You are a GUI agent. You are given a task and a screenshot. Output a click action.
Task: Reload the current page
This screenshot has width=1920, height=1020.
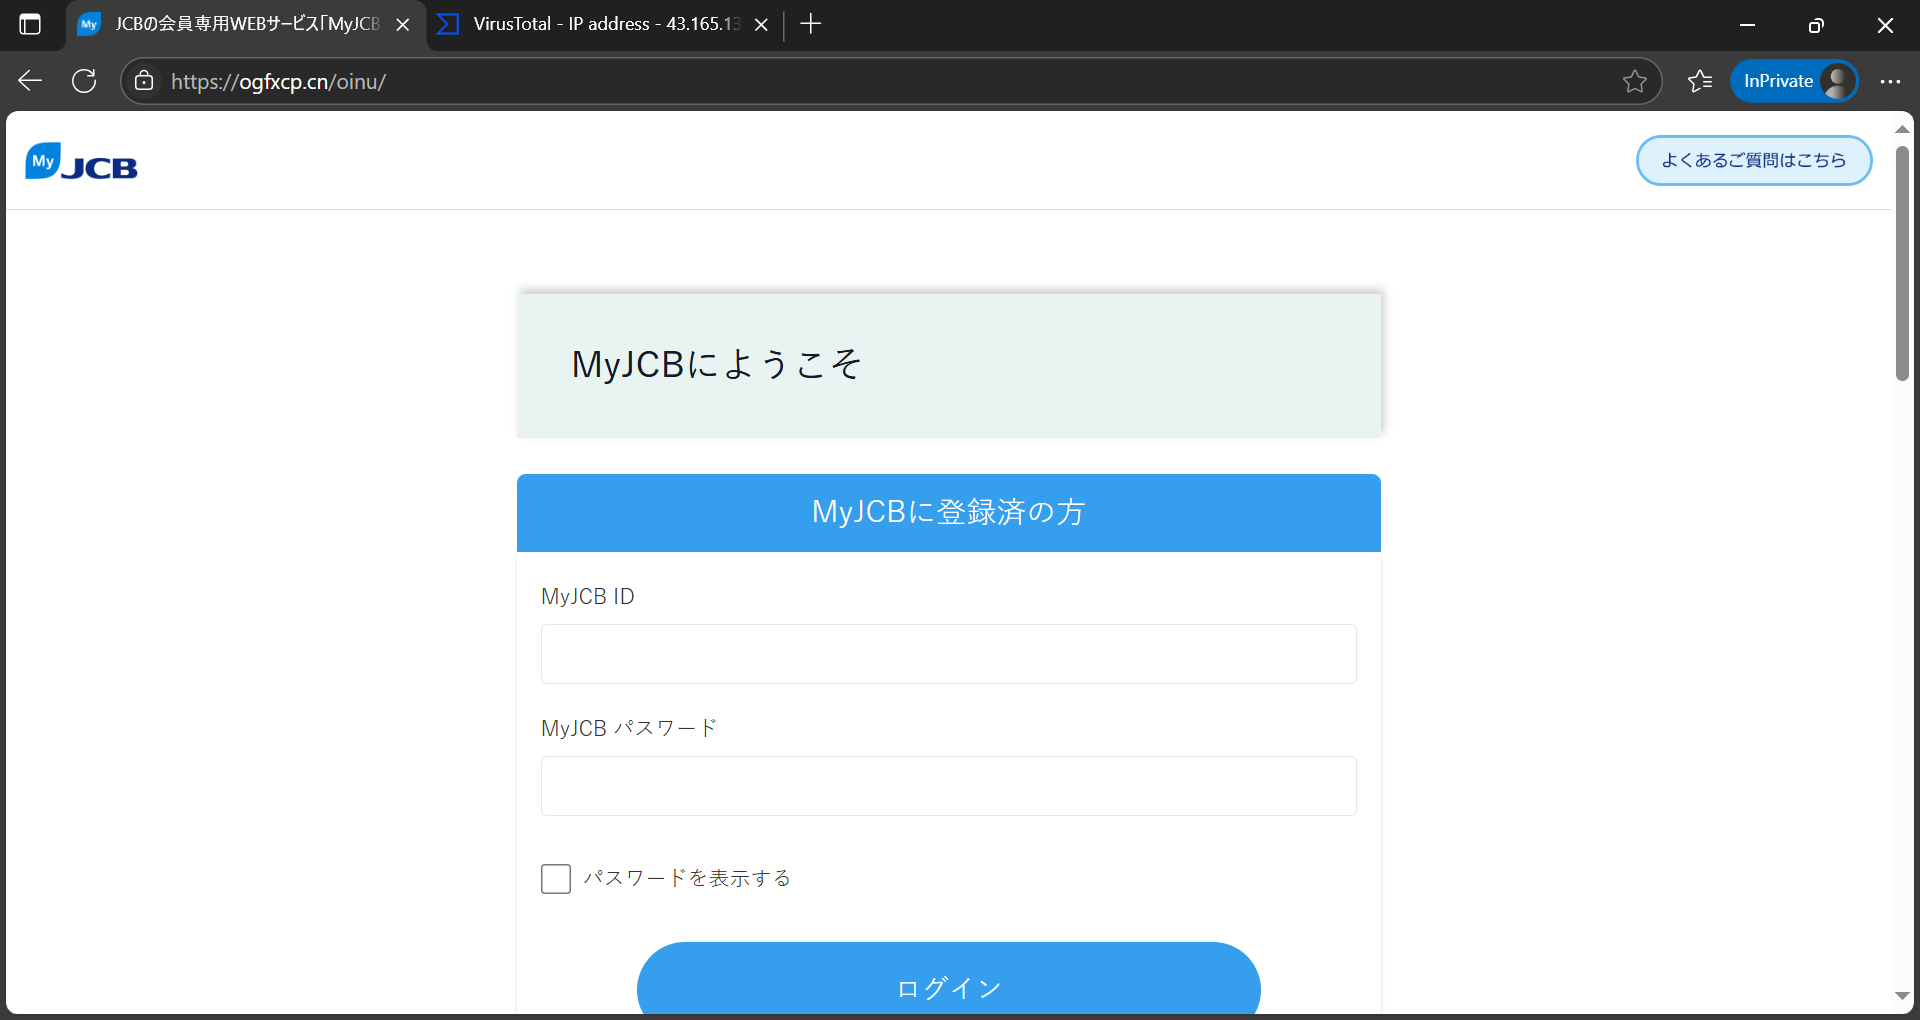[x=84, y=81]
